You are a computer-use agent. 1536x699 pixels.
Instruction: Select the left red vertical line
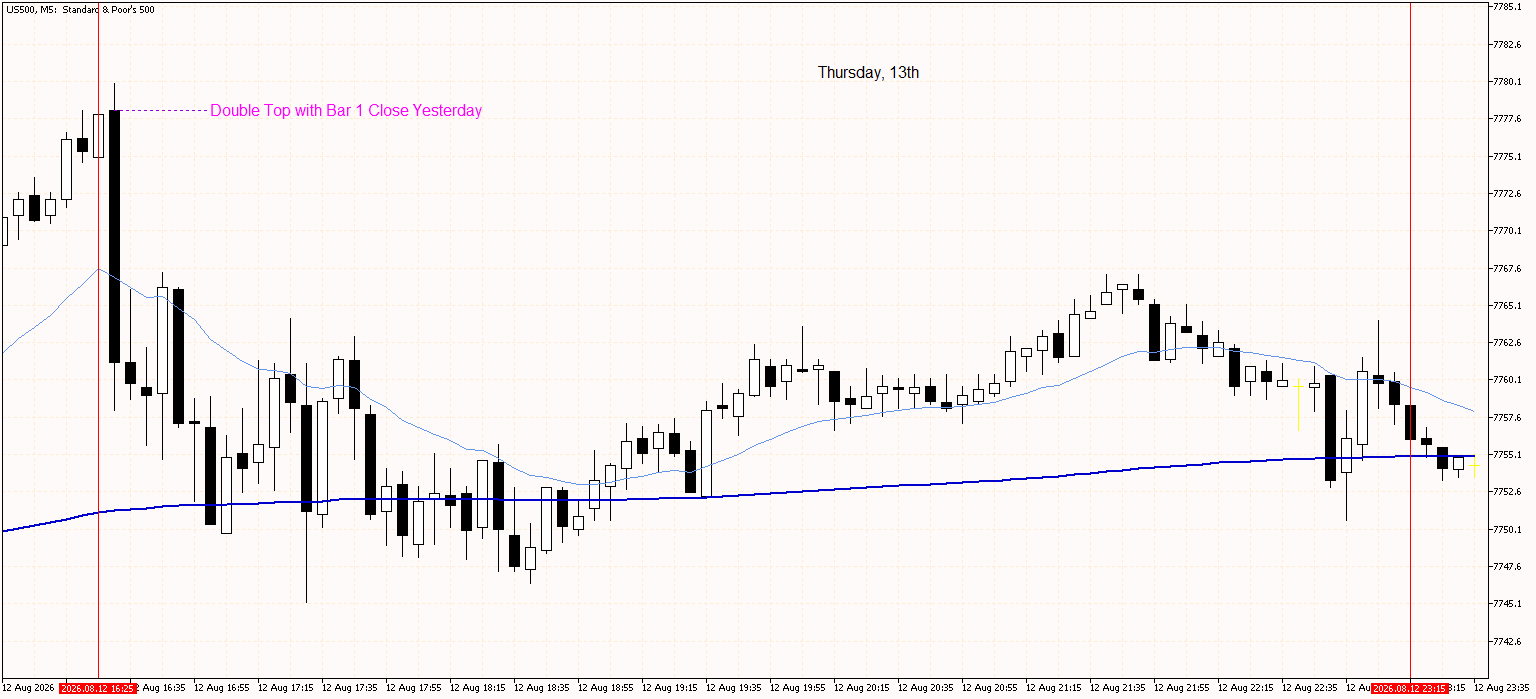point(98,340)
